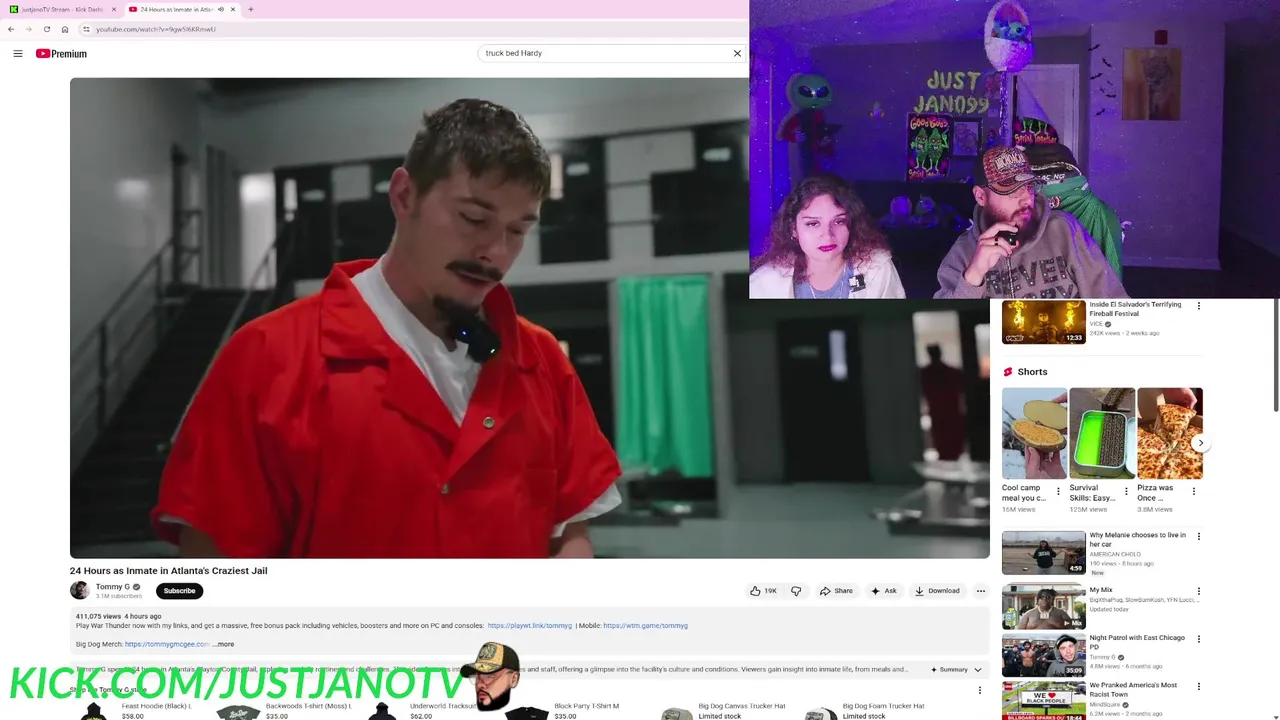Image resolution: width=1280 pixels, height=720 pixels.
Task: Click the browser home icon
Action: pos(65,29)
